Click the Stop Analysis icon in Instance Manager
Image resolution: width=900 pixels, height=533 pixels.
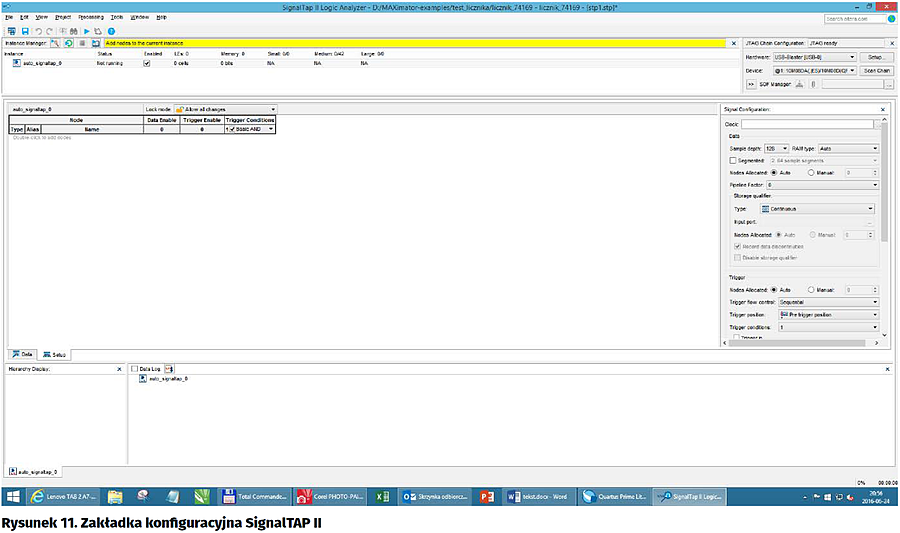[82, 44]
